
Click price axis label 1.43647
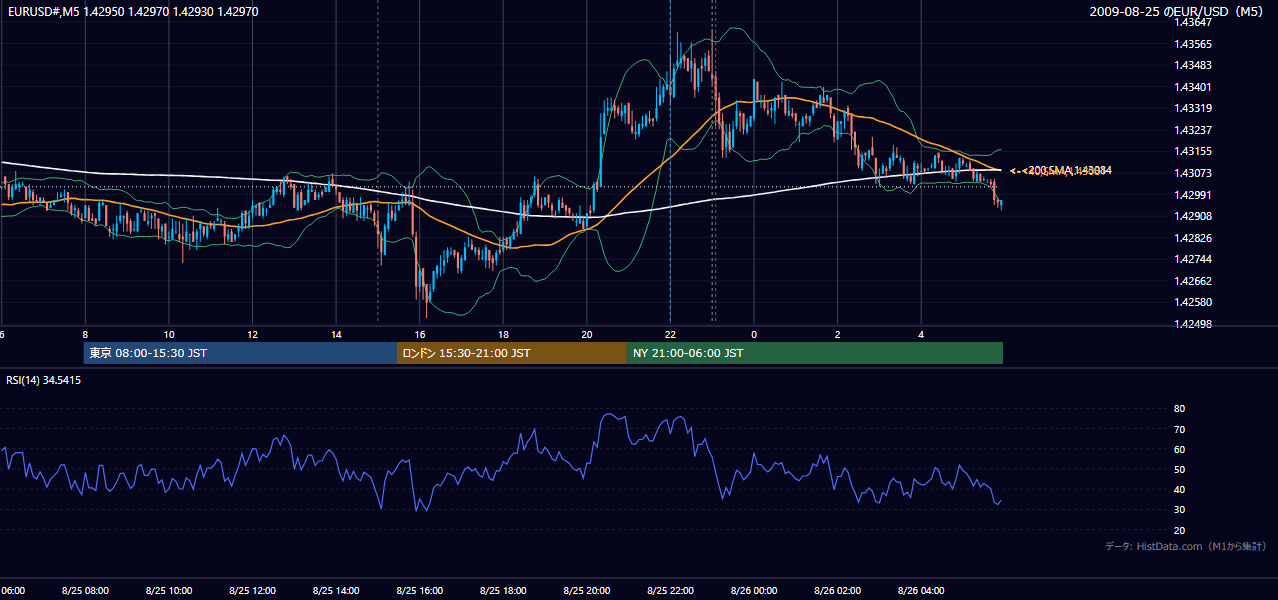(x=1193, y=22)
